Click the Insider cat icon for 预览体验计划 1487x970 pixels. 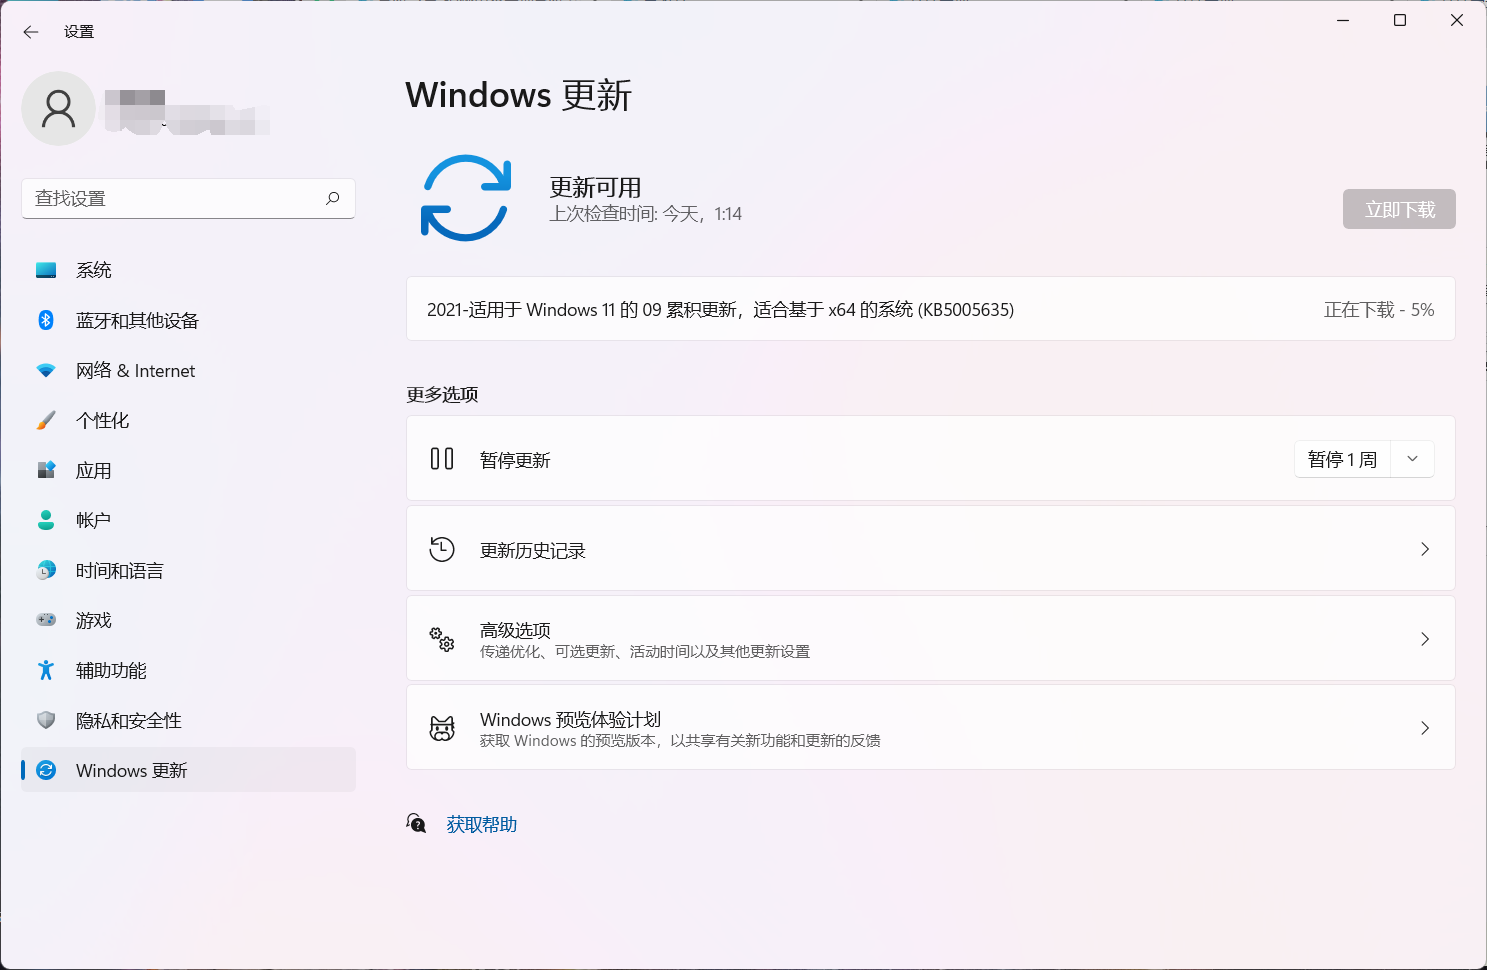click(x=442, y=728)
